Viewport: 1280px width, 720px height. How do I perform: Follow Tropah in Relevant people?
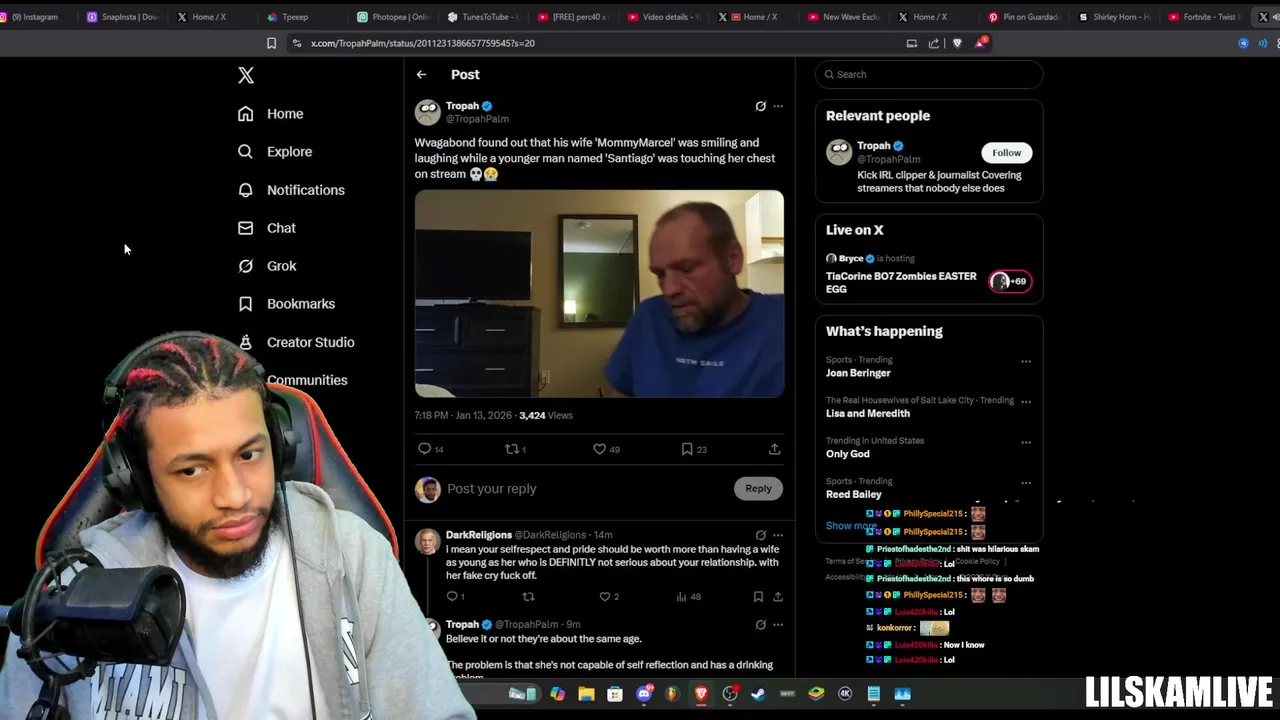pyautogui.click(x=1006, y=153)
